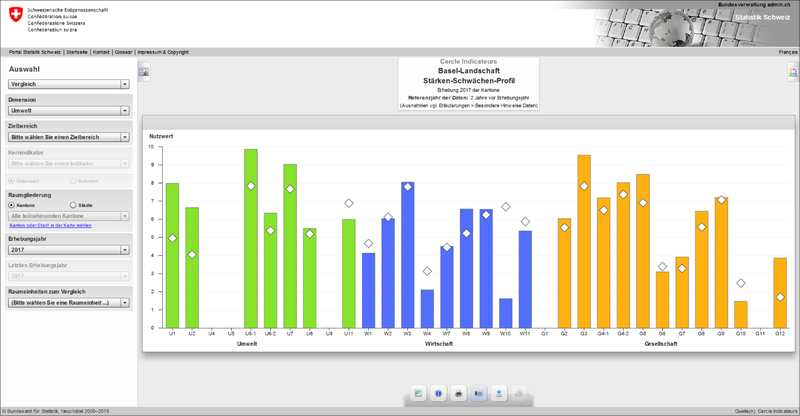Click the diamond marker above bar U11
Screen dimensions: 800x416
348,203
